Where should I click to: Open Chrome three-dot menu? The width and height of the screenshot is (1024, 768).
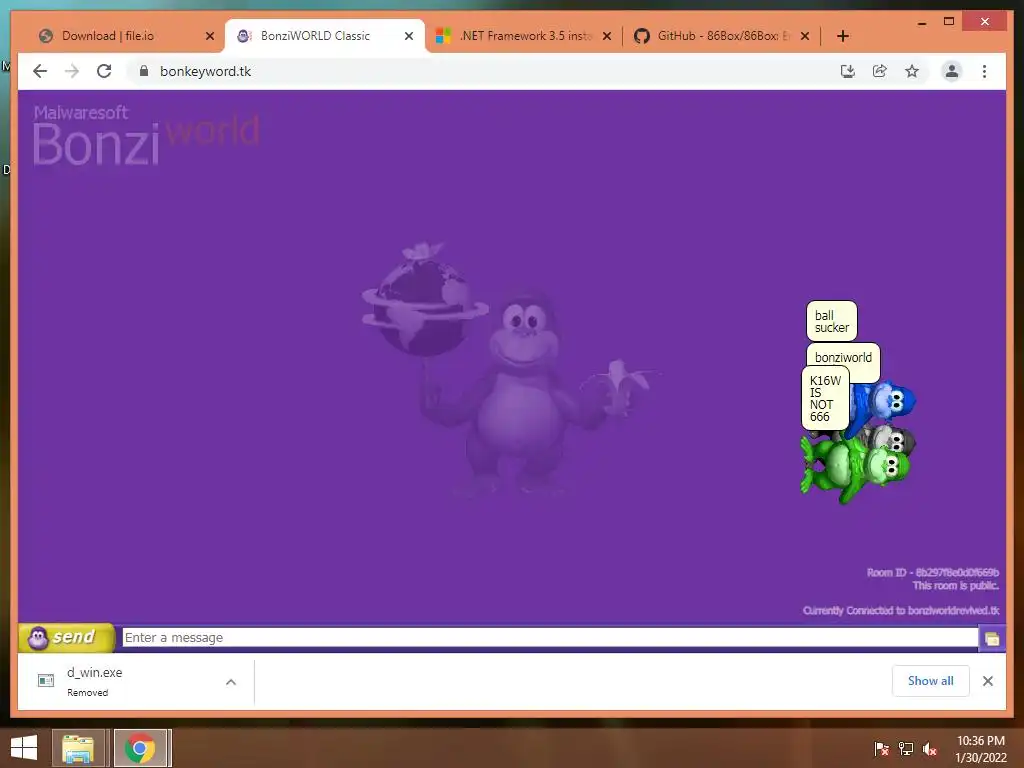coord(984,71)
